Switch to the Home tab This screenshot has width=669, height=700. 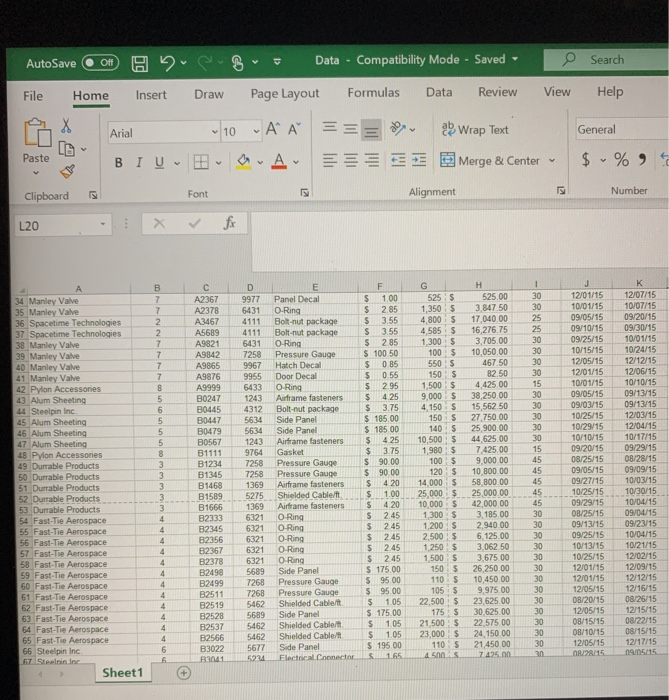(91, 96)
